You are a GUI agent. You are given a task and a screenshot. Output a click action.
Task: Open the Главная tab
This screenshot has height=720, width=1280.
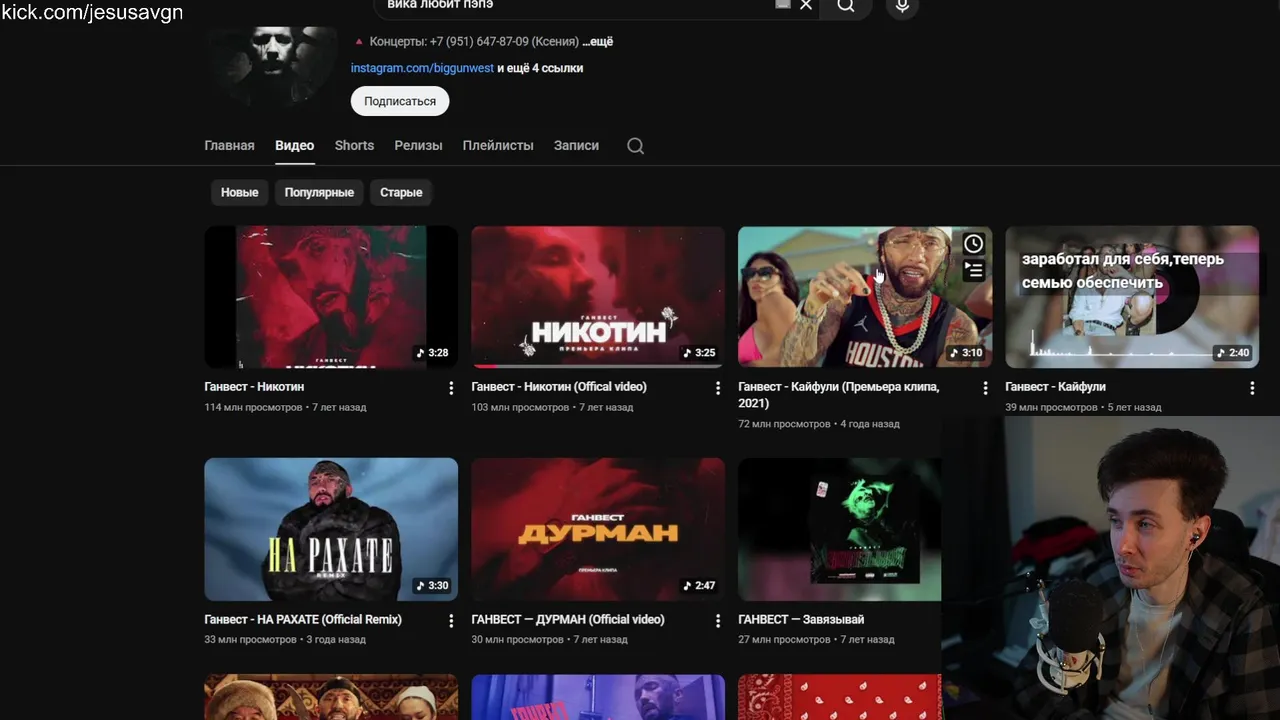[x=229, y=145]
